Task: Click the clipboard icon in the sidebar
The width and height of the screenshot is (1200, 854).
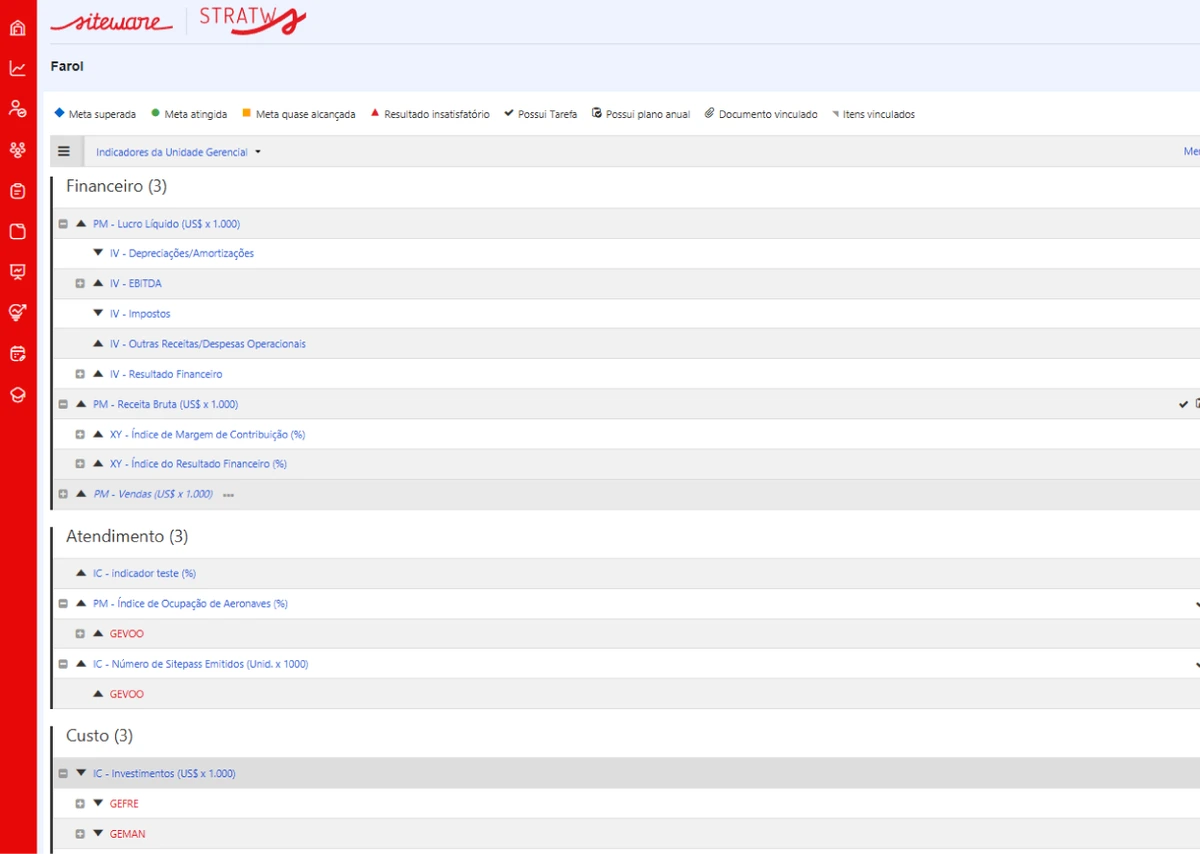Action: coord(17,191)
